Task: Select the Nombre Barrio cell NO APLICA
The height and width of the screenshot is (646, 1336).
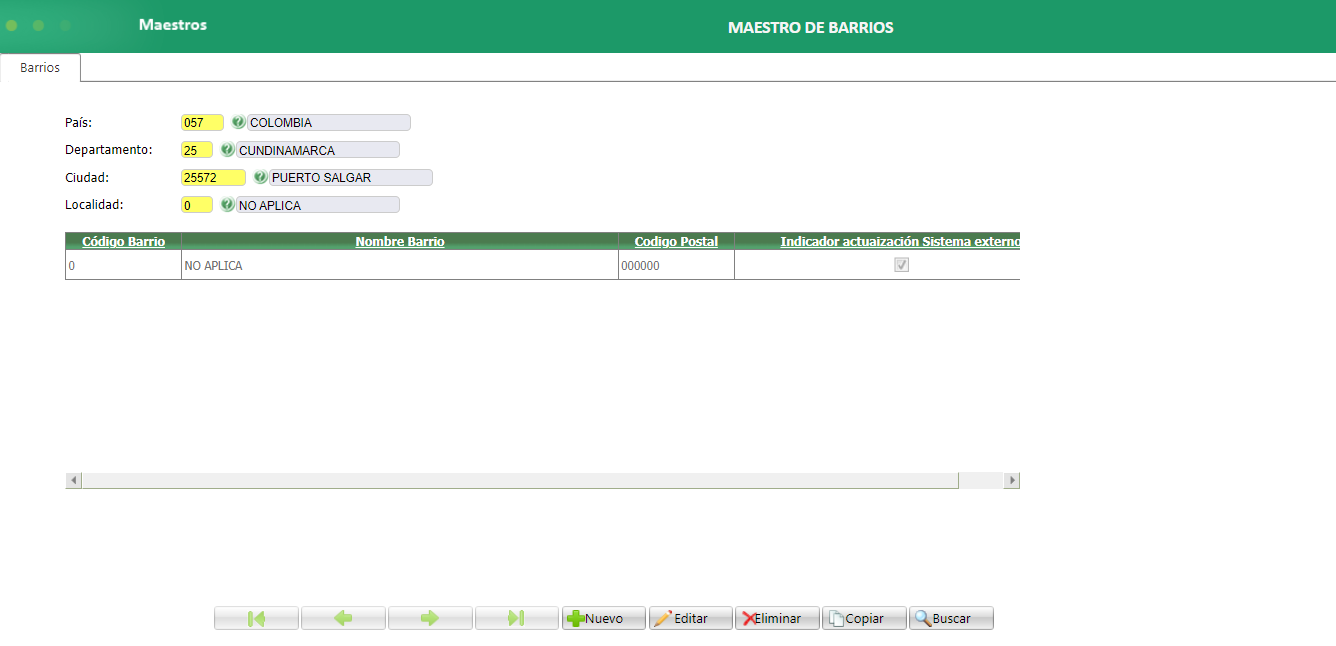Action: [x=400, y=266]
